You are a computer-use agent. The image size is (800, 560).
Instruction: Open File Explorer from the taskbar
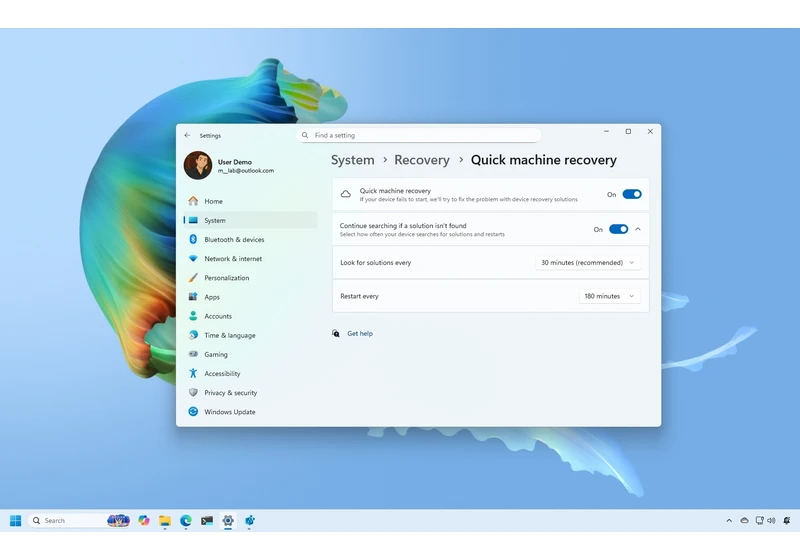coord(165,520)
